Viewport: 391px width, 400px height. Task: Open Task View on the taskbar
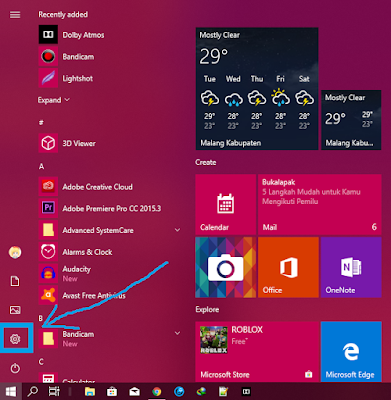click(x=54, y=391)
